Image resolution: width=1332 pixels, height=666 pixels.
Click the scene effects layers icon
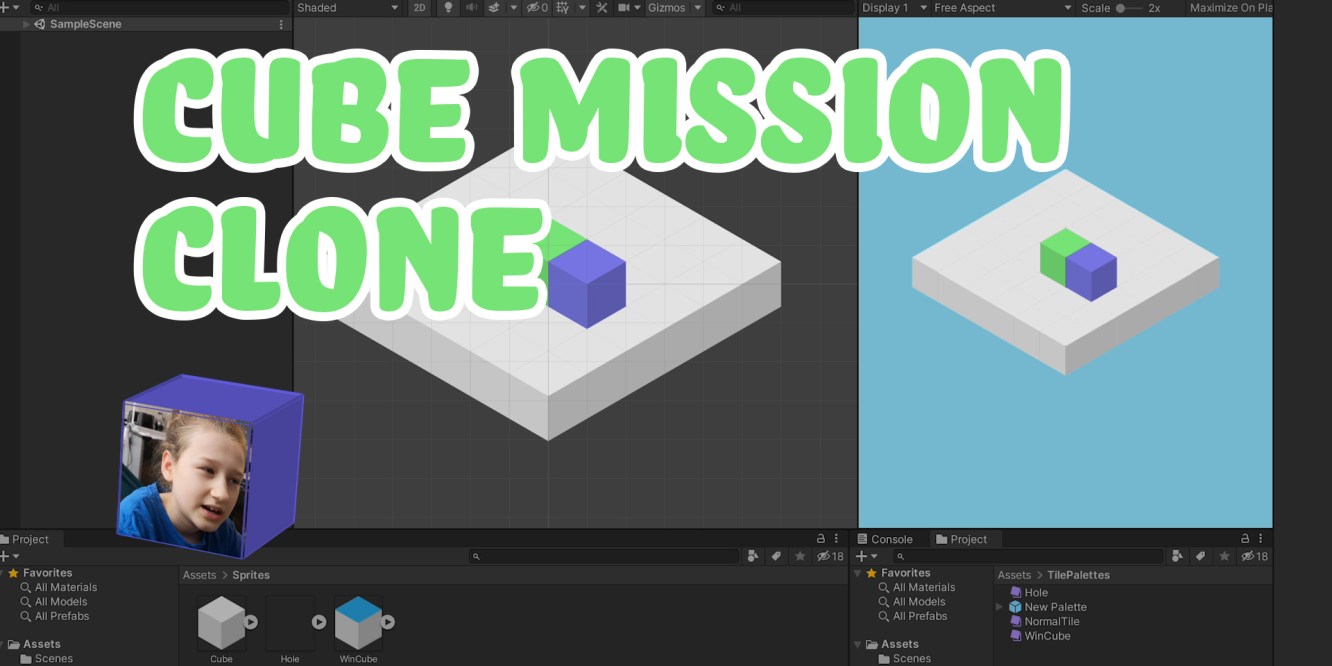[x=494, y=8]
